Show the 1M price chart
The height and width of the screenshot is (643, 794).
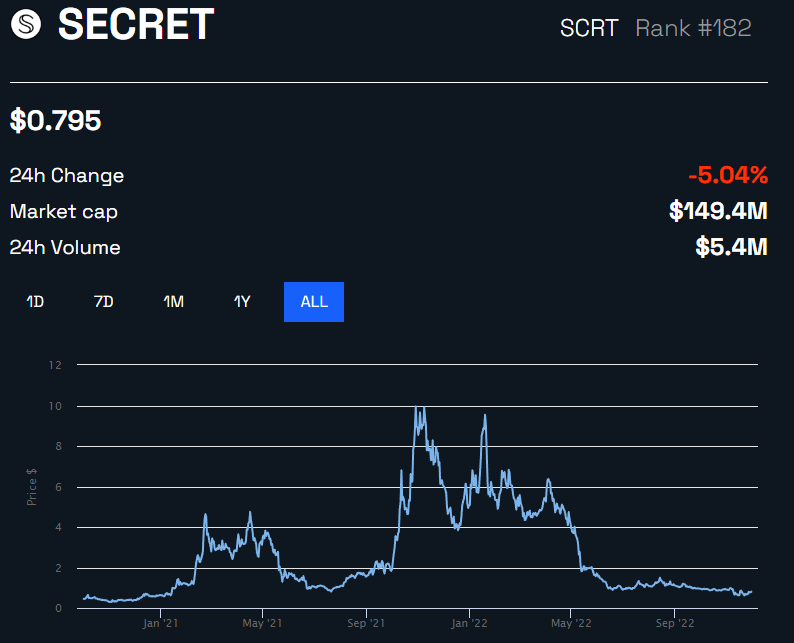[x=173, y=302]
